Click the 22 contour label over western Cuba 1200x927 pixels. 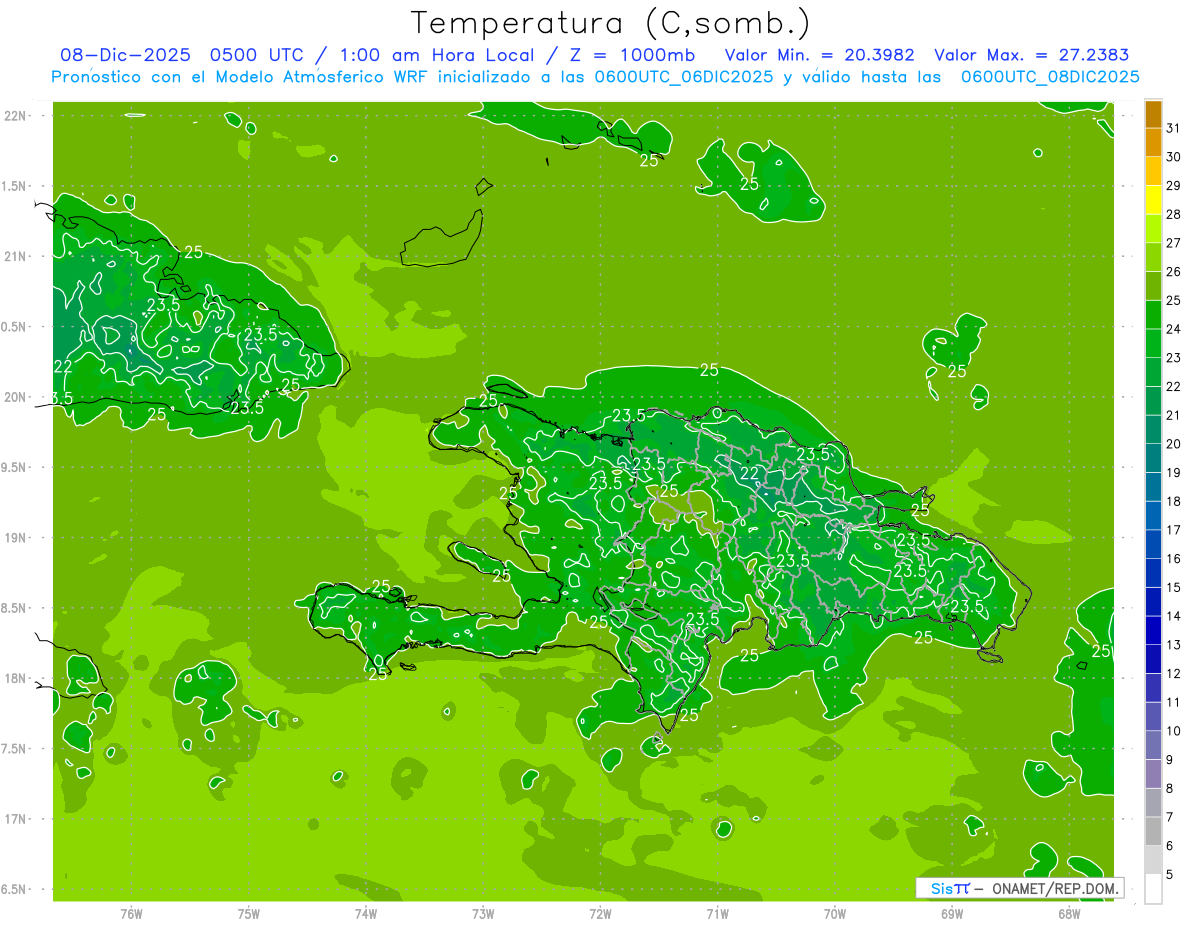62,367
